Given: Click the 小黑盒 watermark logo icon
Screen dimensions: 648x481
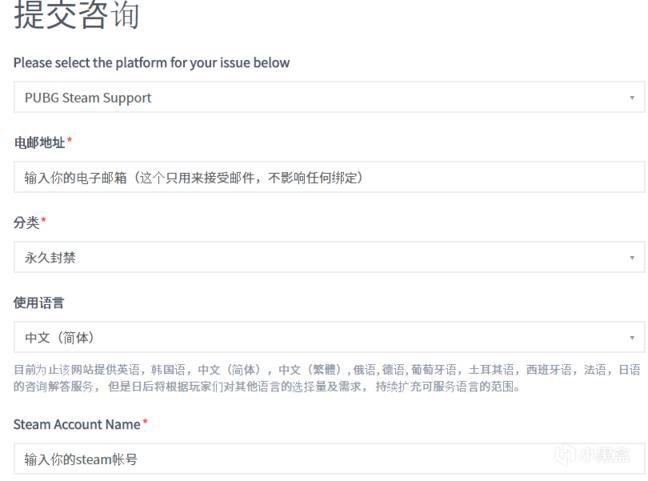Looking at the screenshot, I should [x=565, y=457].
